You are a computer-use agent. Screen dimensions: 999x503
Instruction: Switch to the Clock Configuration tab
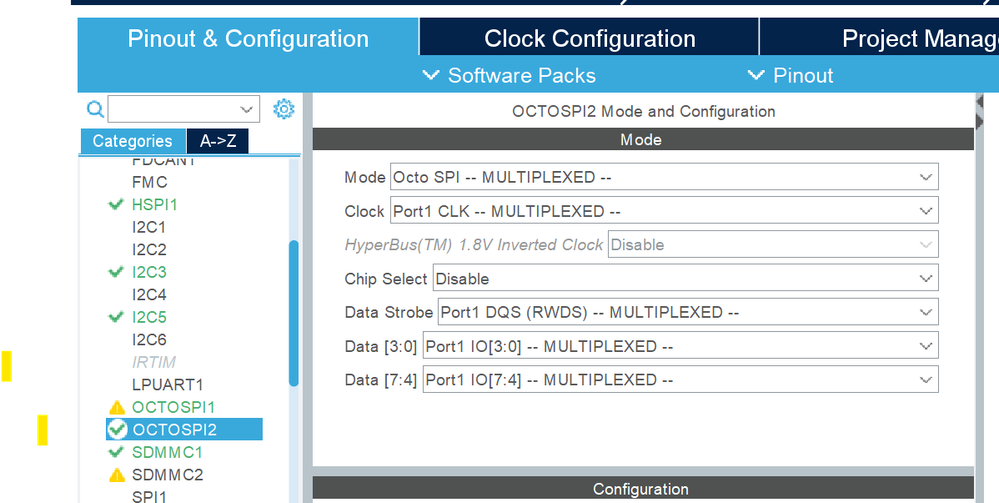pos(589,38)
